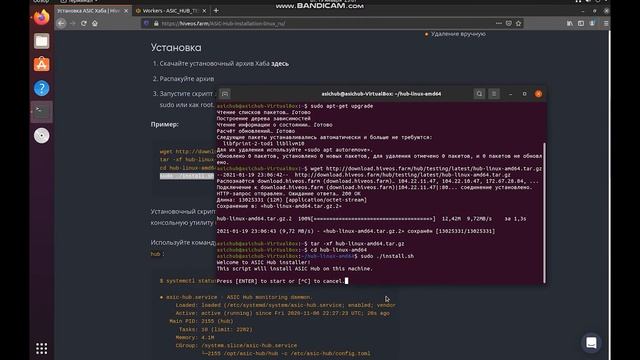Open page actions three-dot menu

point(498,23)
